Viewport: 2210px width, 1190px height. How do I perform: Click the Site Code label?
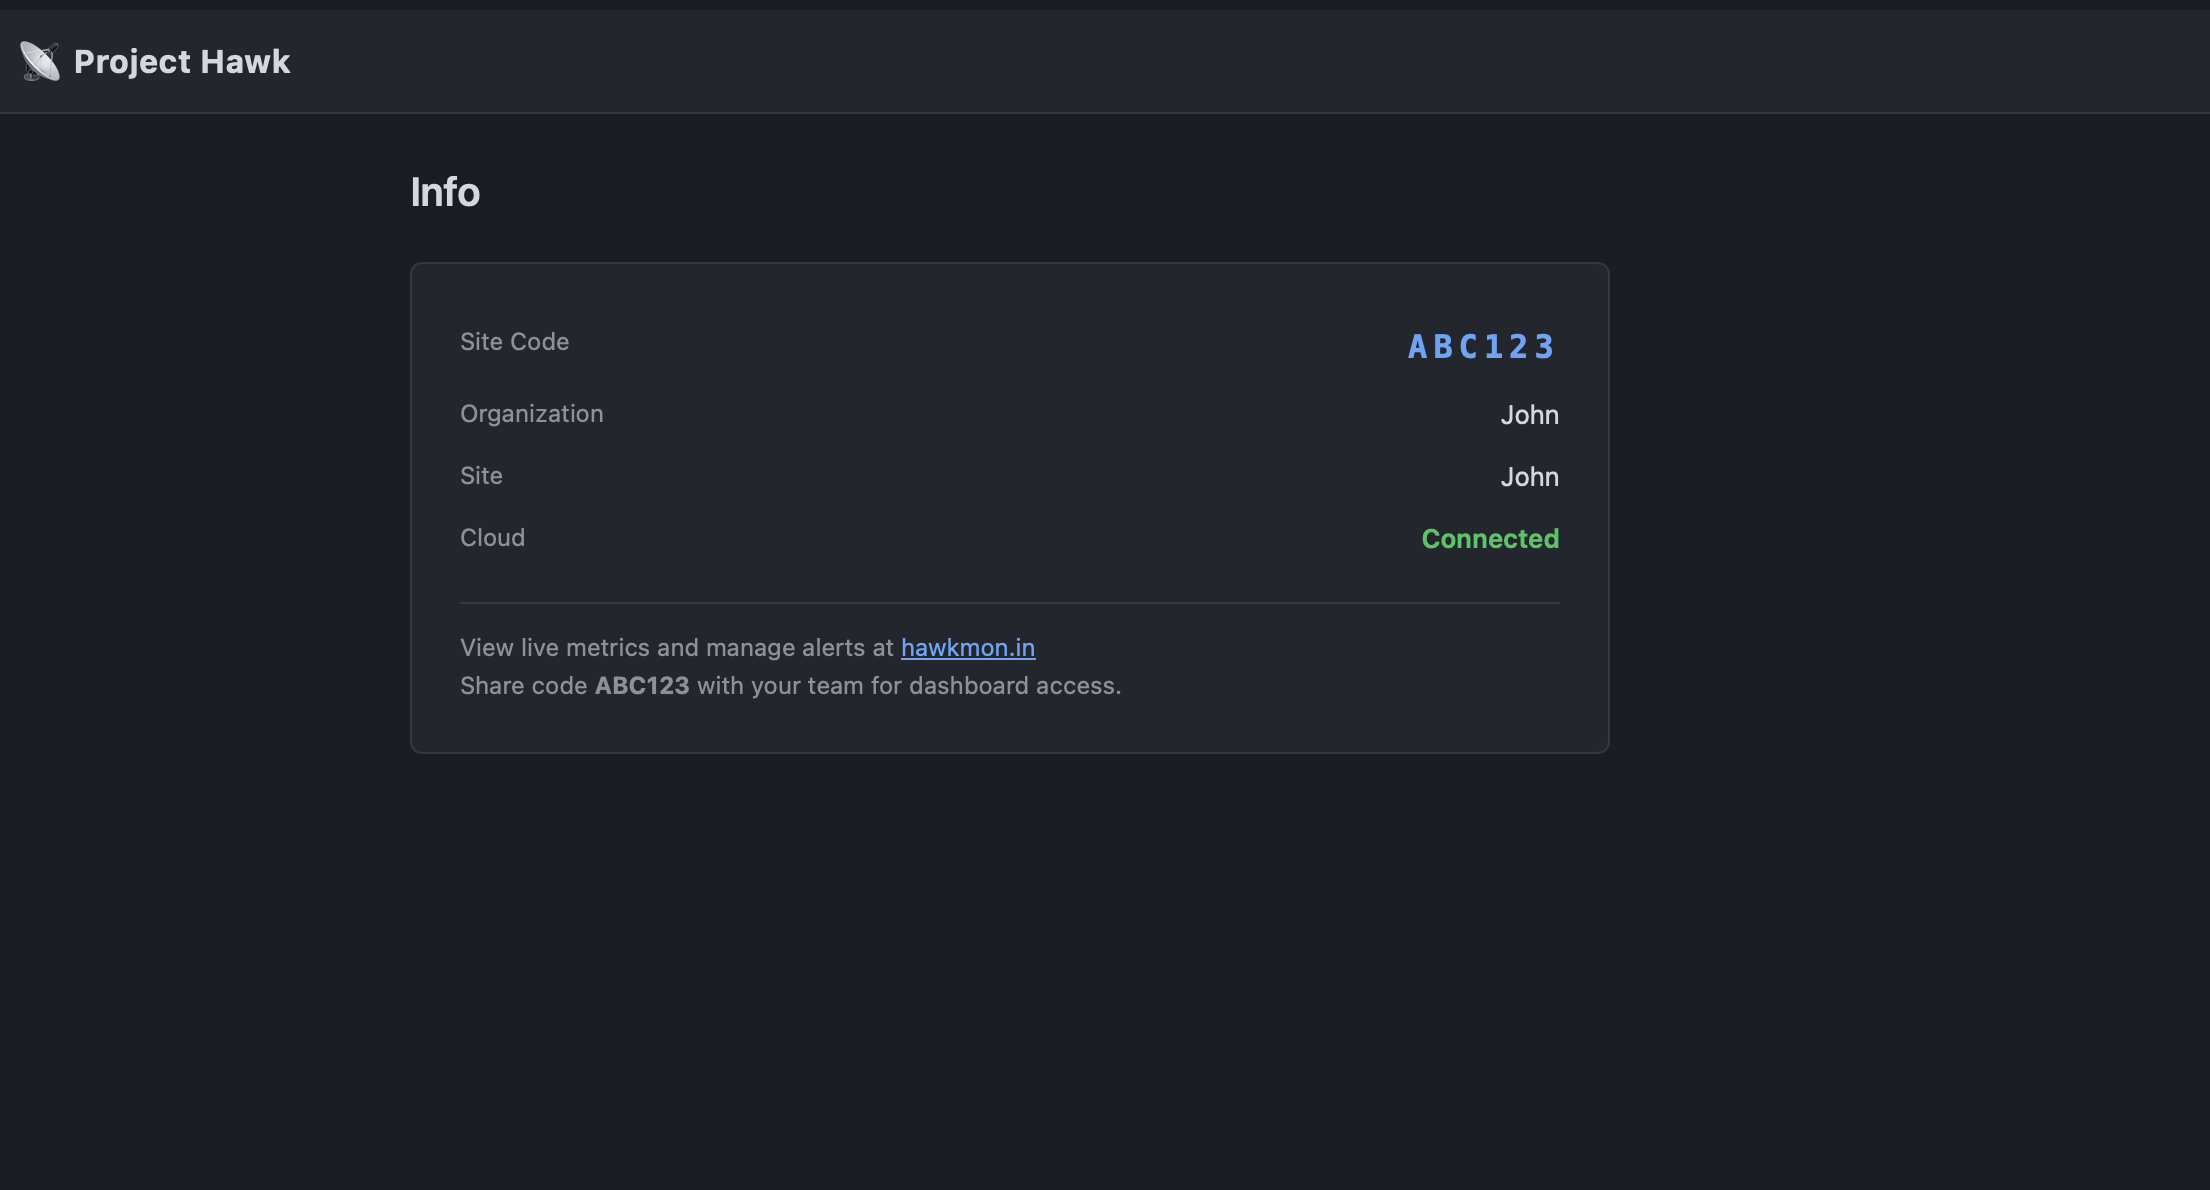514,342
